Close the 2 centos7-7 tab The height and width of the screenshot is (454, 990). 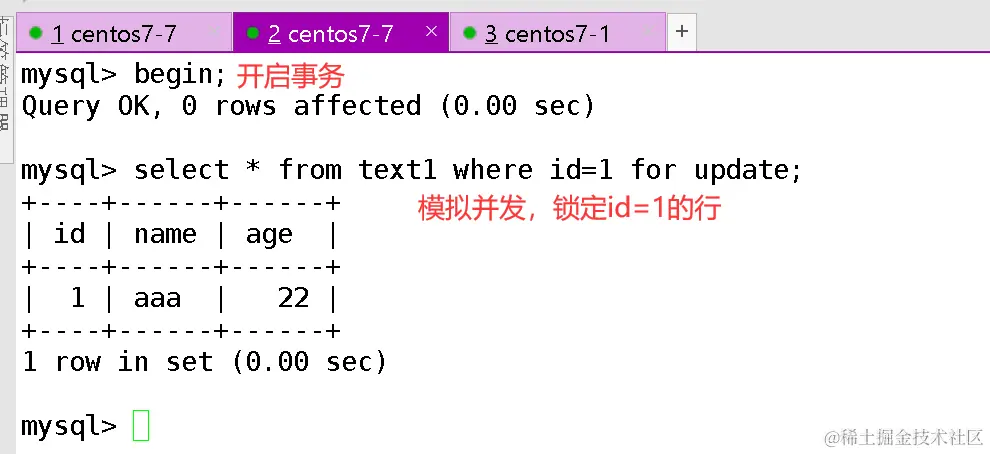[x=431, y=32]
